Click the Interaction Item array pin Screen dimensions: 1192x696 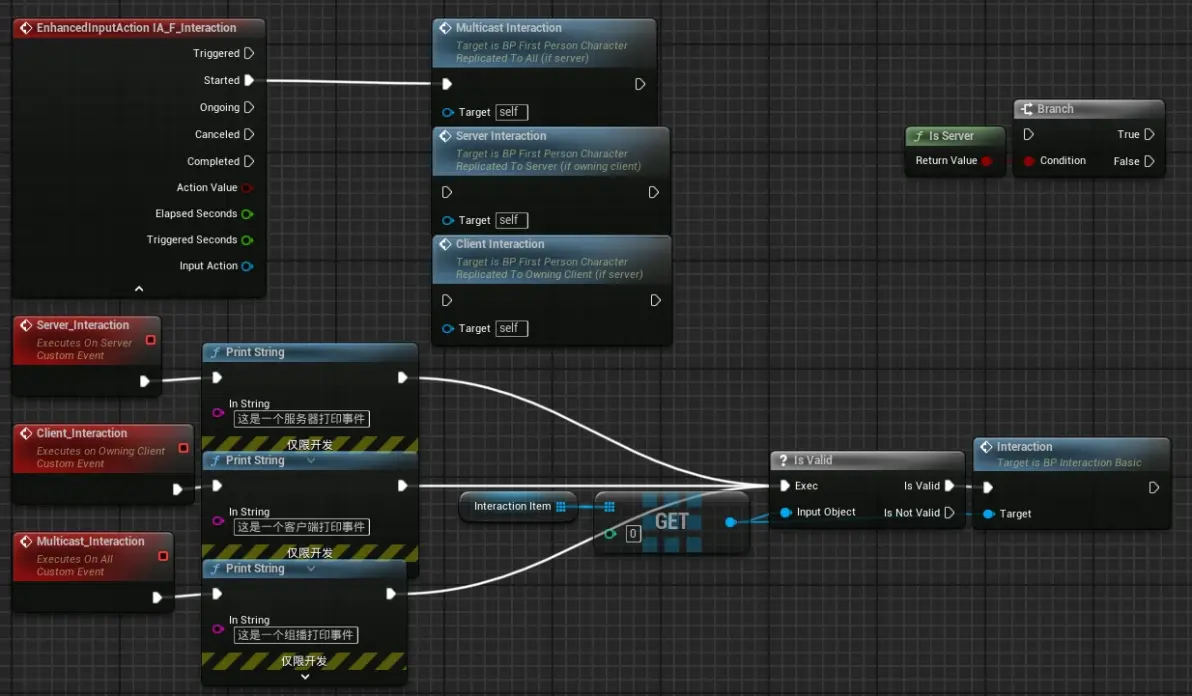click(x=561, y=507)
